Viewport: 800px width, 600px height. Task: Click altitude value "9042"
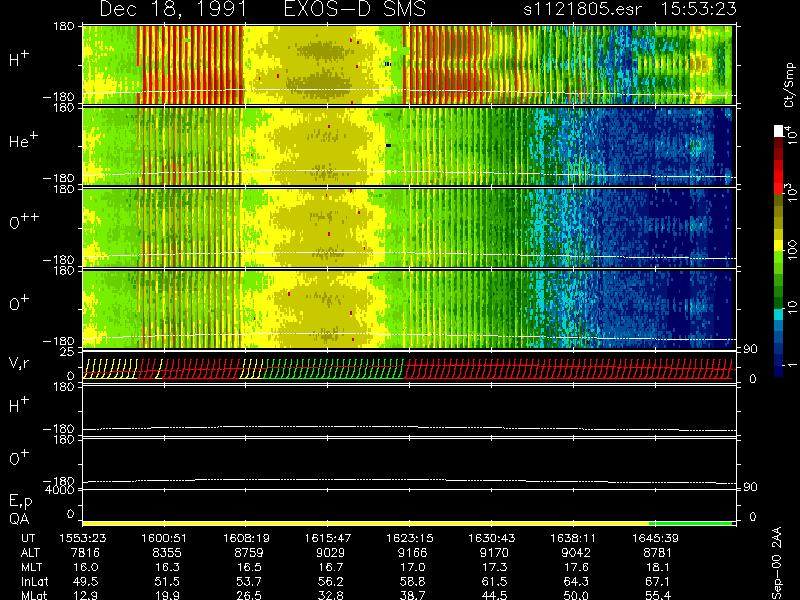point(576,553)
